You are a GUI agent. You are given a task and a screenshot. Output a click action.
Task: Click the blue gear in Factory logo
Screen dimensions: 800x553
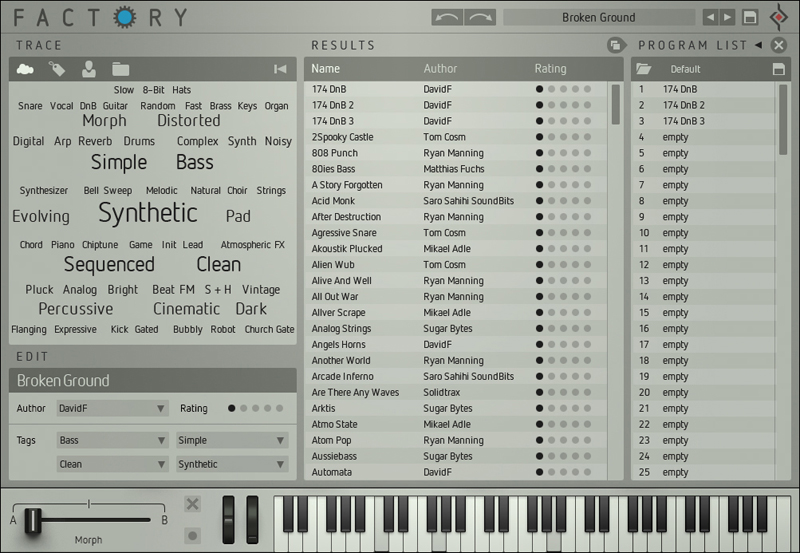(125, 17)
